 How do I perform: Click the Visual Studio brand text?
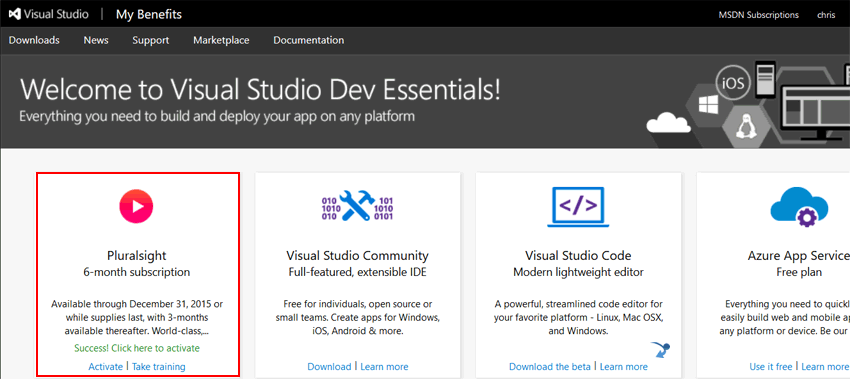click(56, 15)
